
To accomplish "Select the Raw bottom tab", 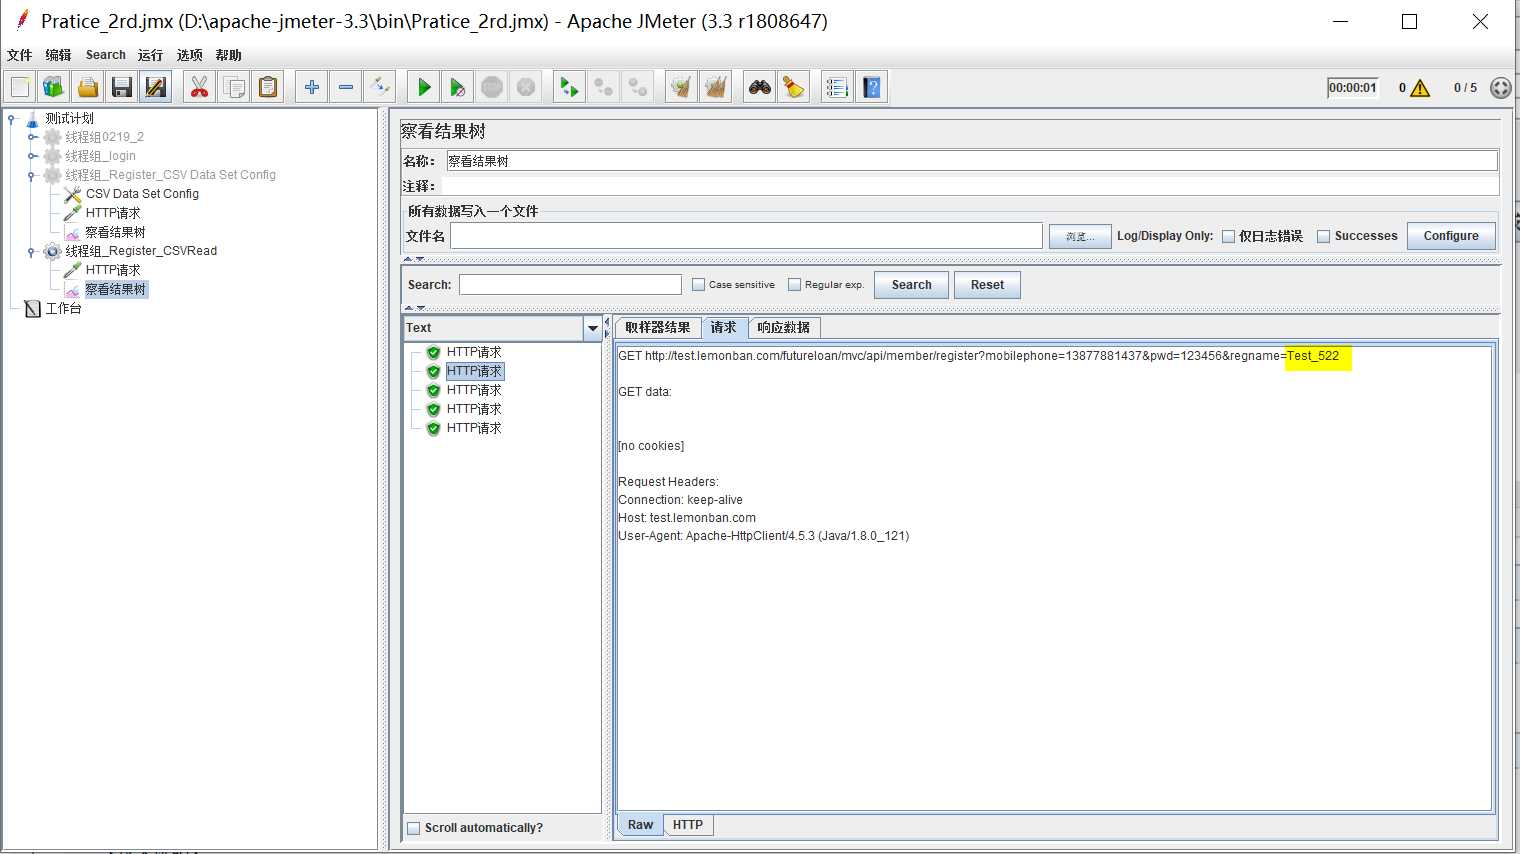I will [x=640, y=825].
